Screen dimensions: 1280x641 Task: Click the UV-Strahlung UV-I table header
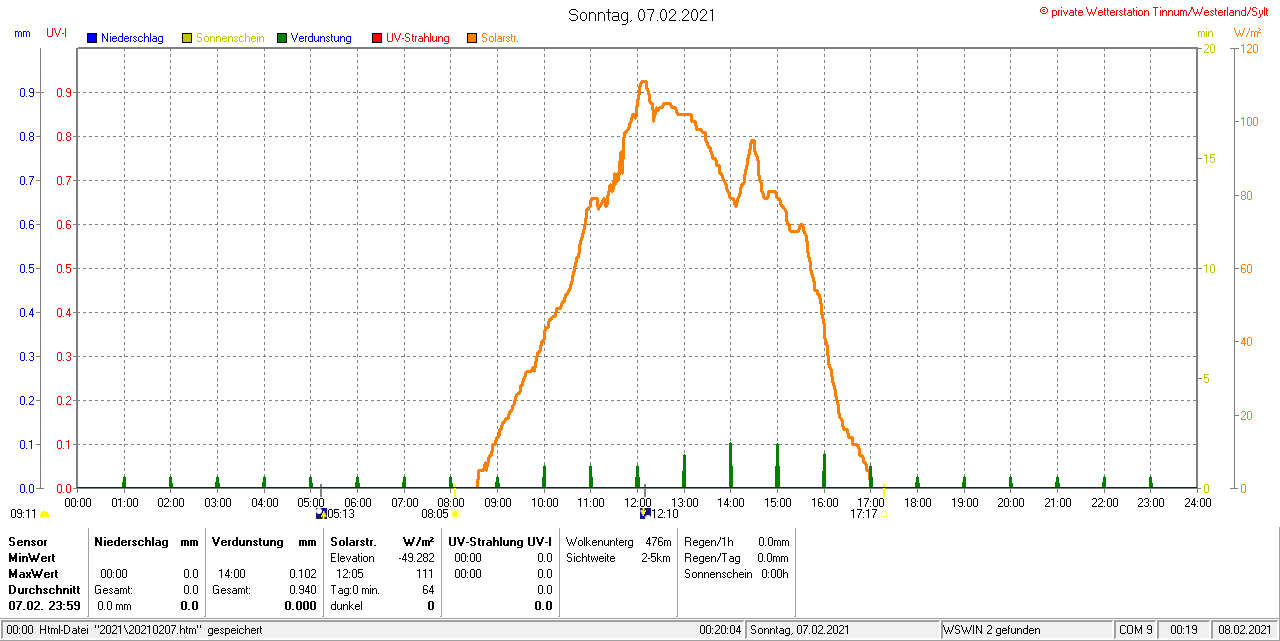pyautogui.click(x=500, y=541)
